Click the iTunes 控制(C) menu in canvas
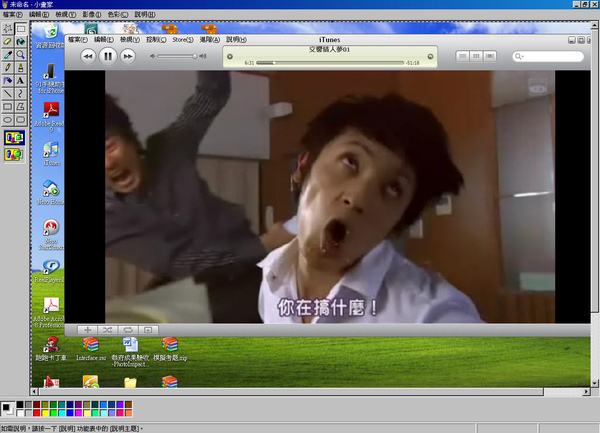The image size is (600, 433). pos(156,39)
